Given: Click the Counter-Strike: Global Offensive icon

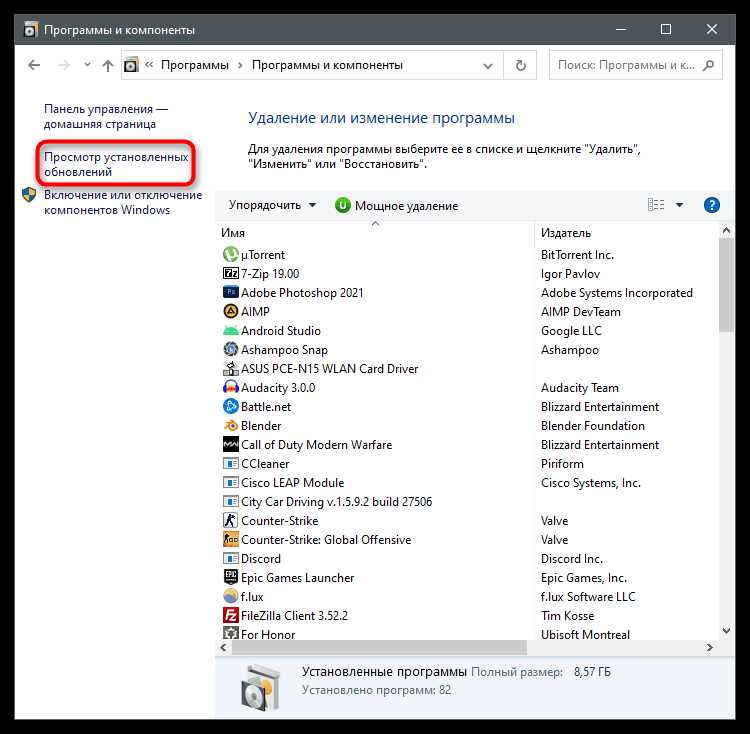Looking at the screenshot, I should [231, 539].
